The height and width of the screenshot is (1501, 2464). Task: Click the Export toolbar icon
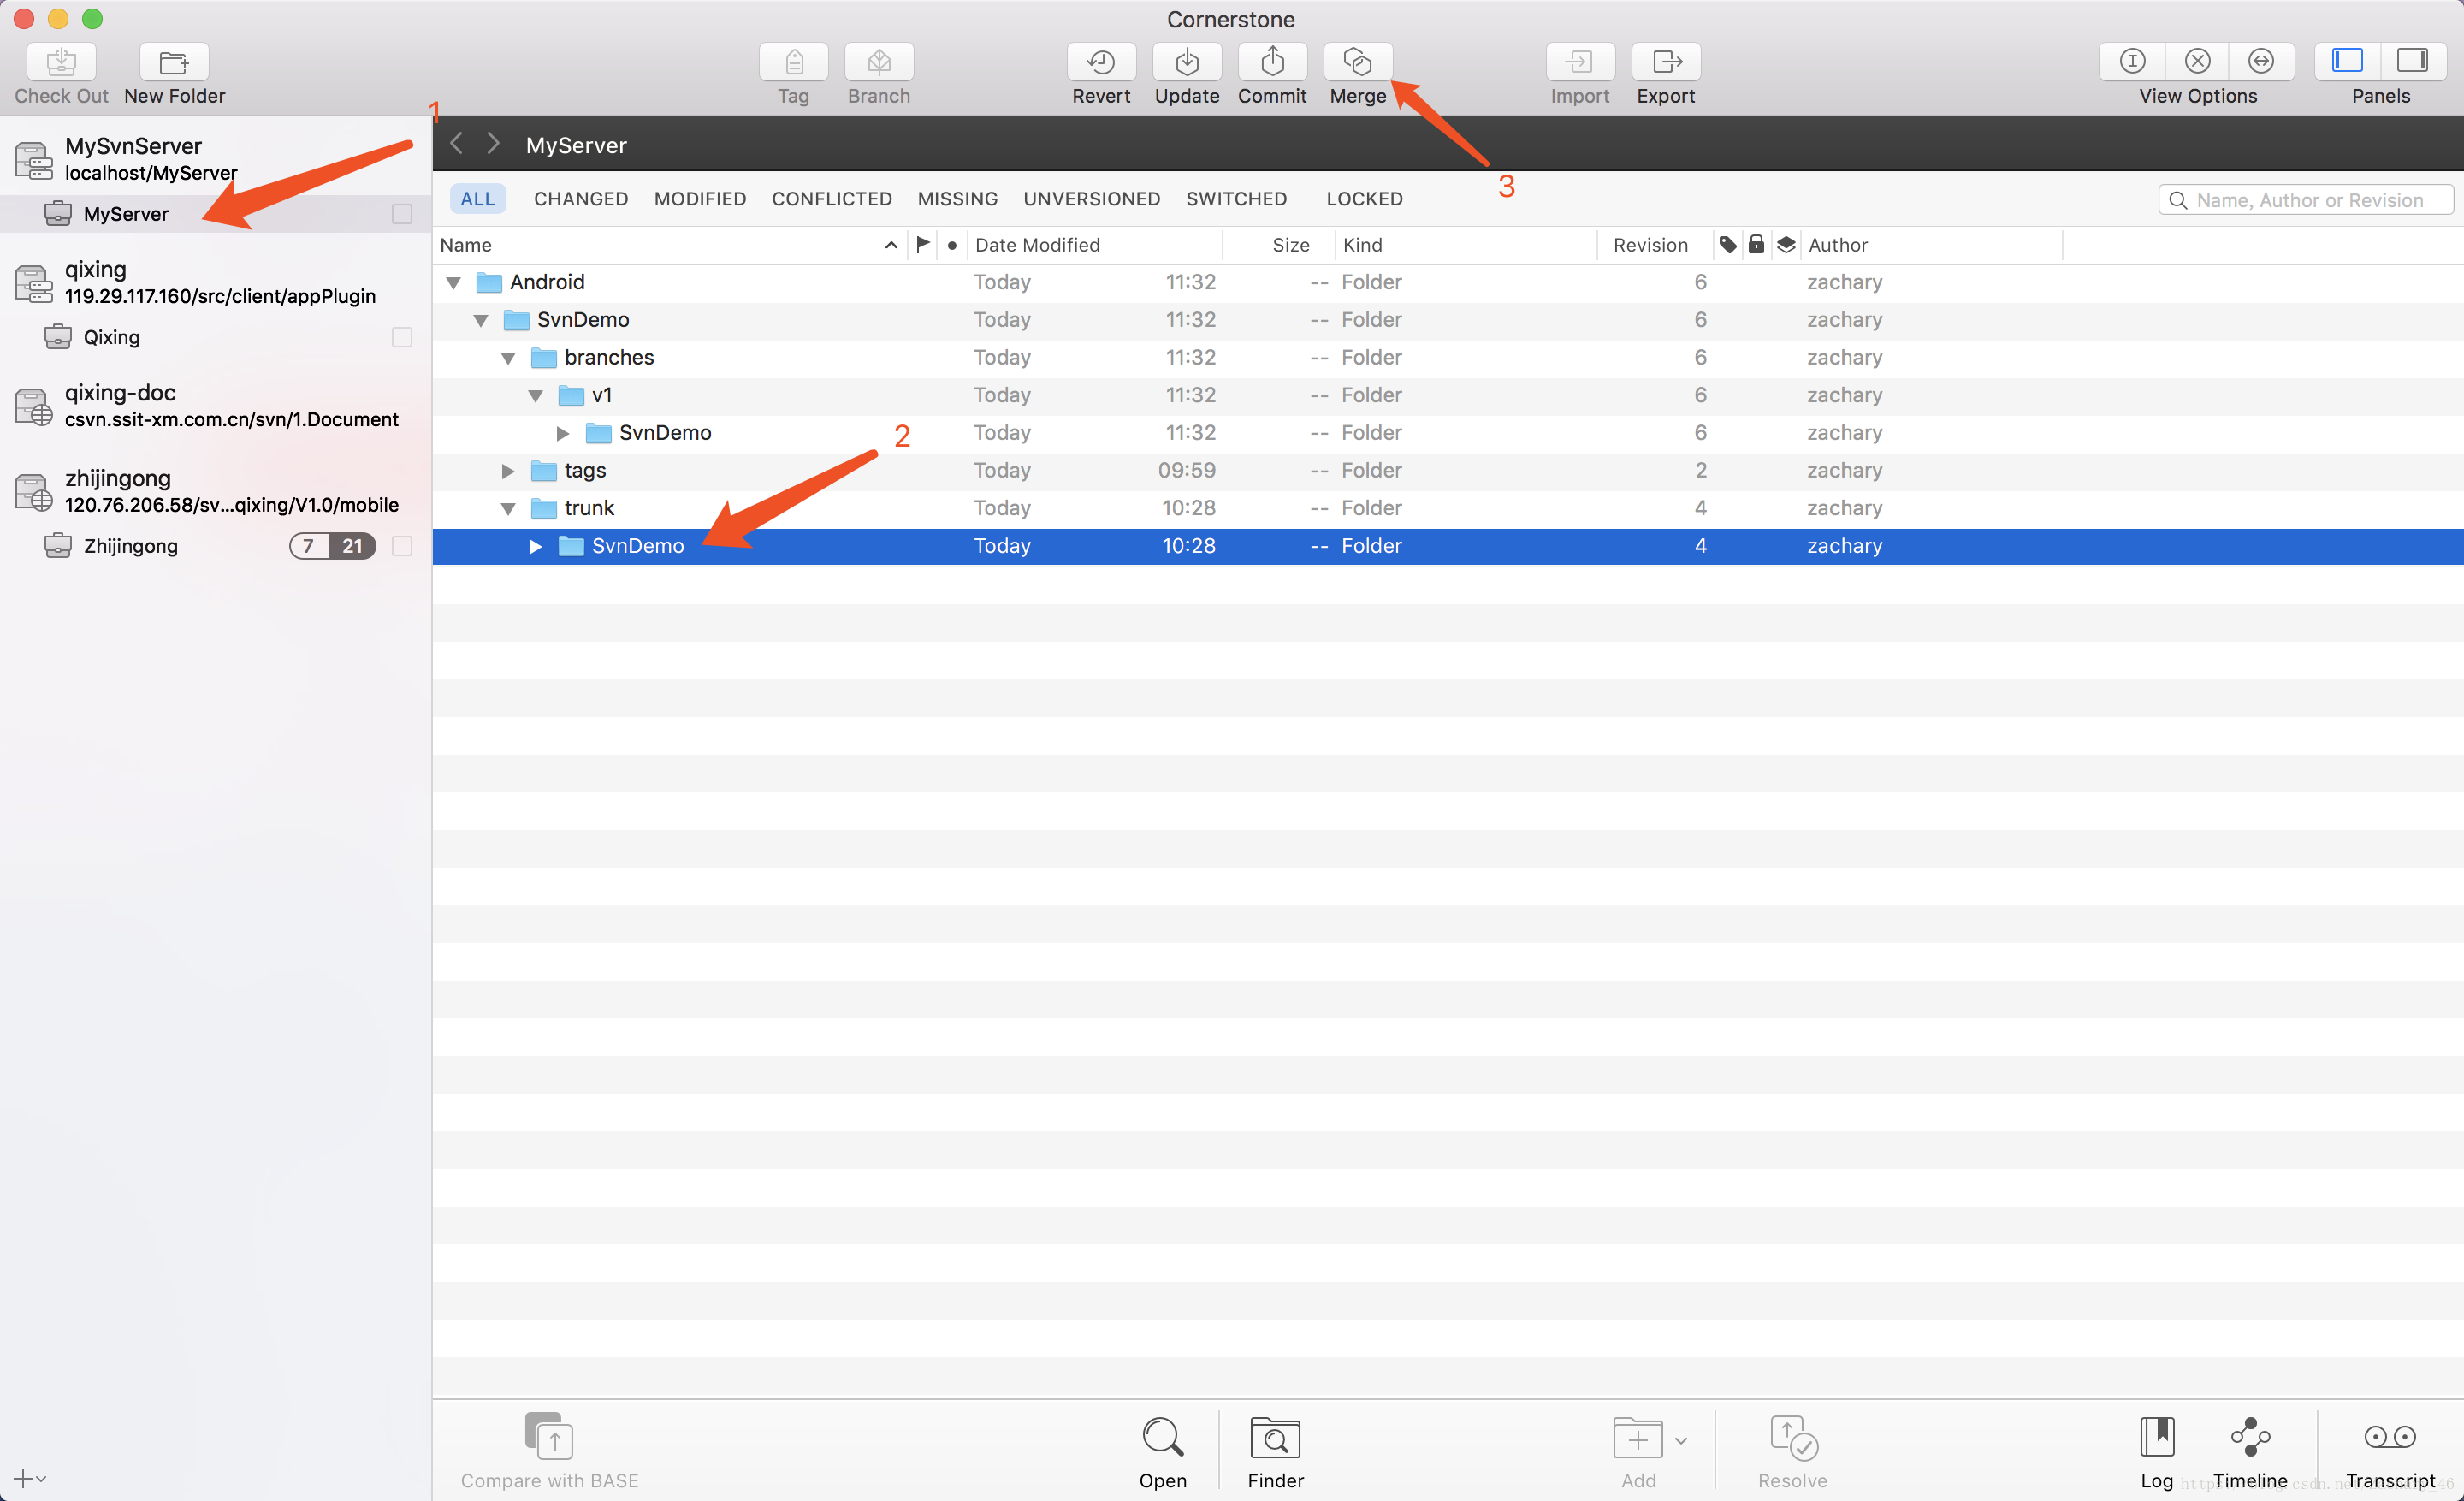coord(1666,62)
